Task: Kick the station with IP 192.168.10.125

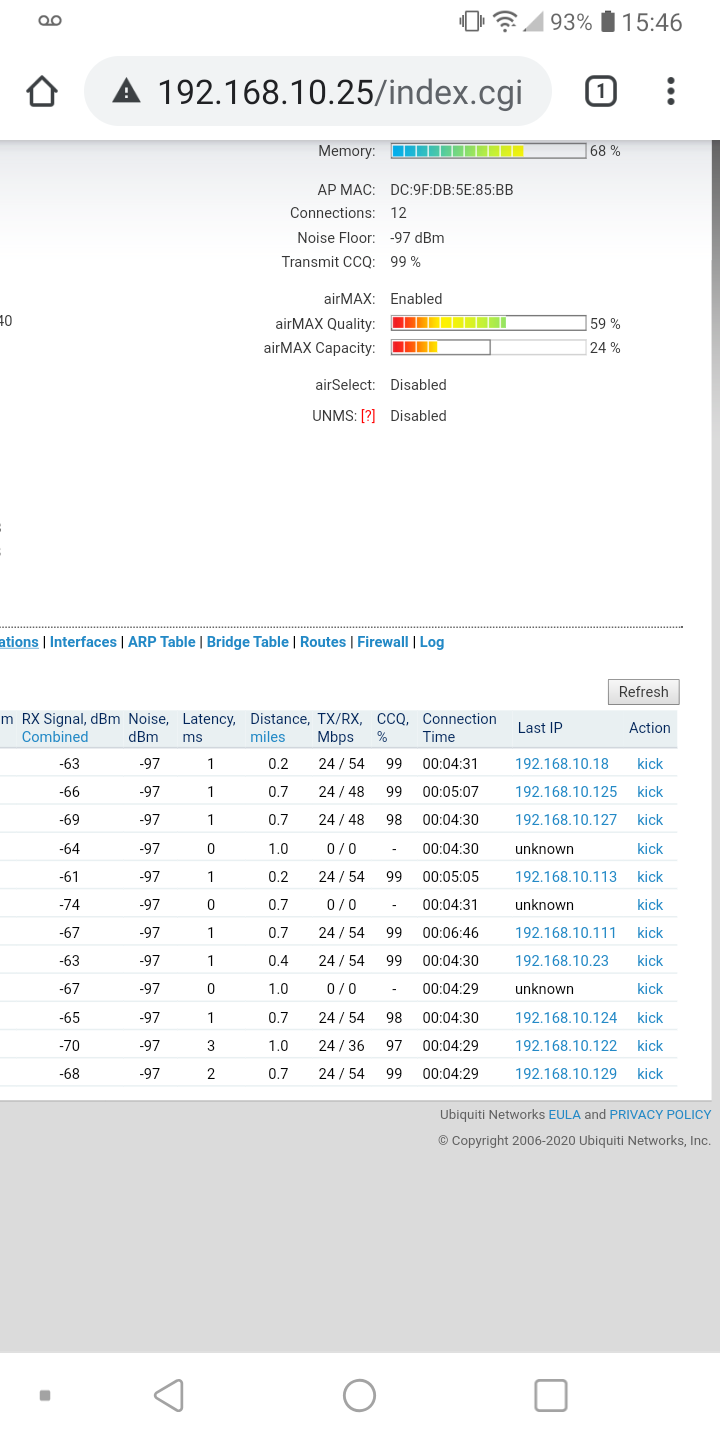Action: (x=650, y=792)
